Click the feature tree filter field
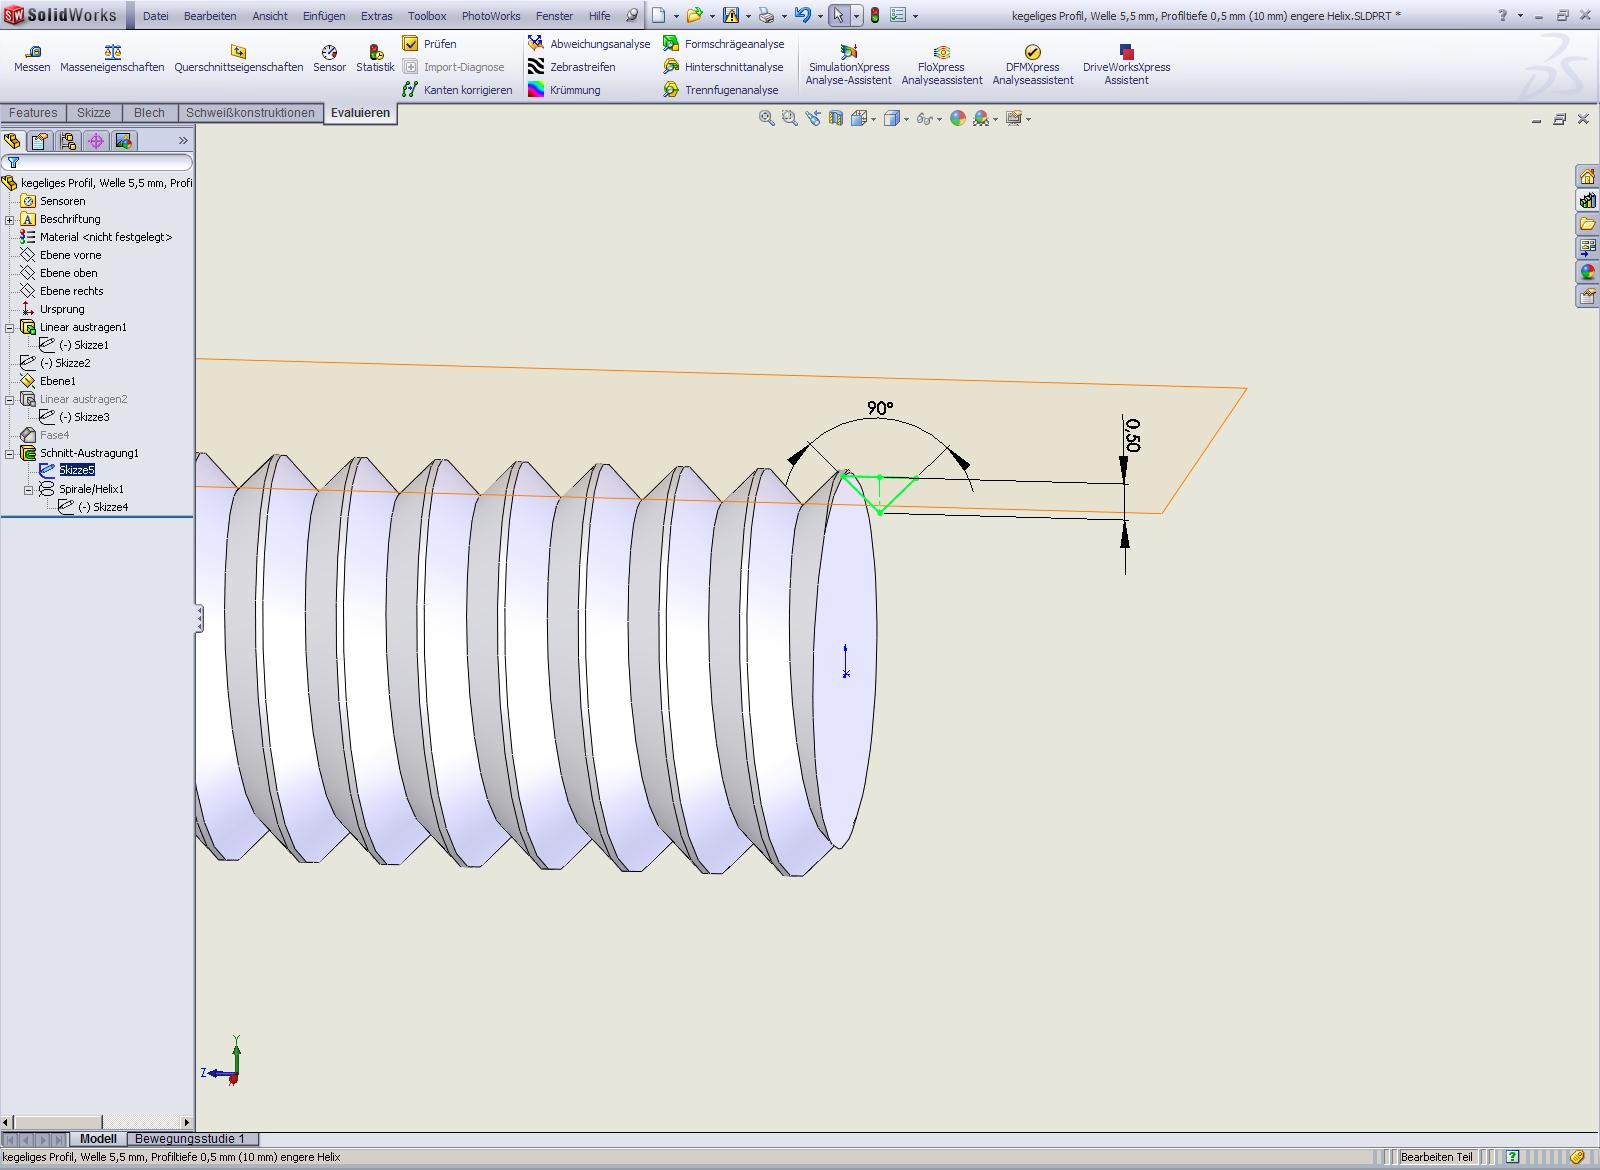Viewport: 1600px width, 1170px height. point(100,162)
